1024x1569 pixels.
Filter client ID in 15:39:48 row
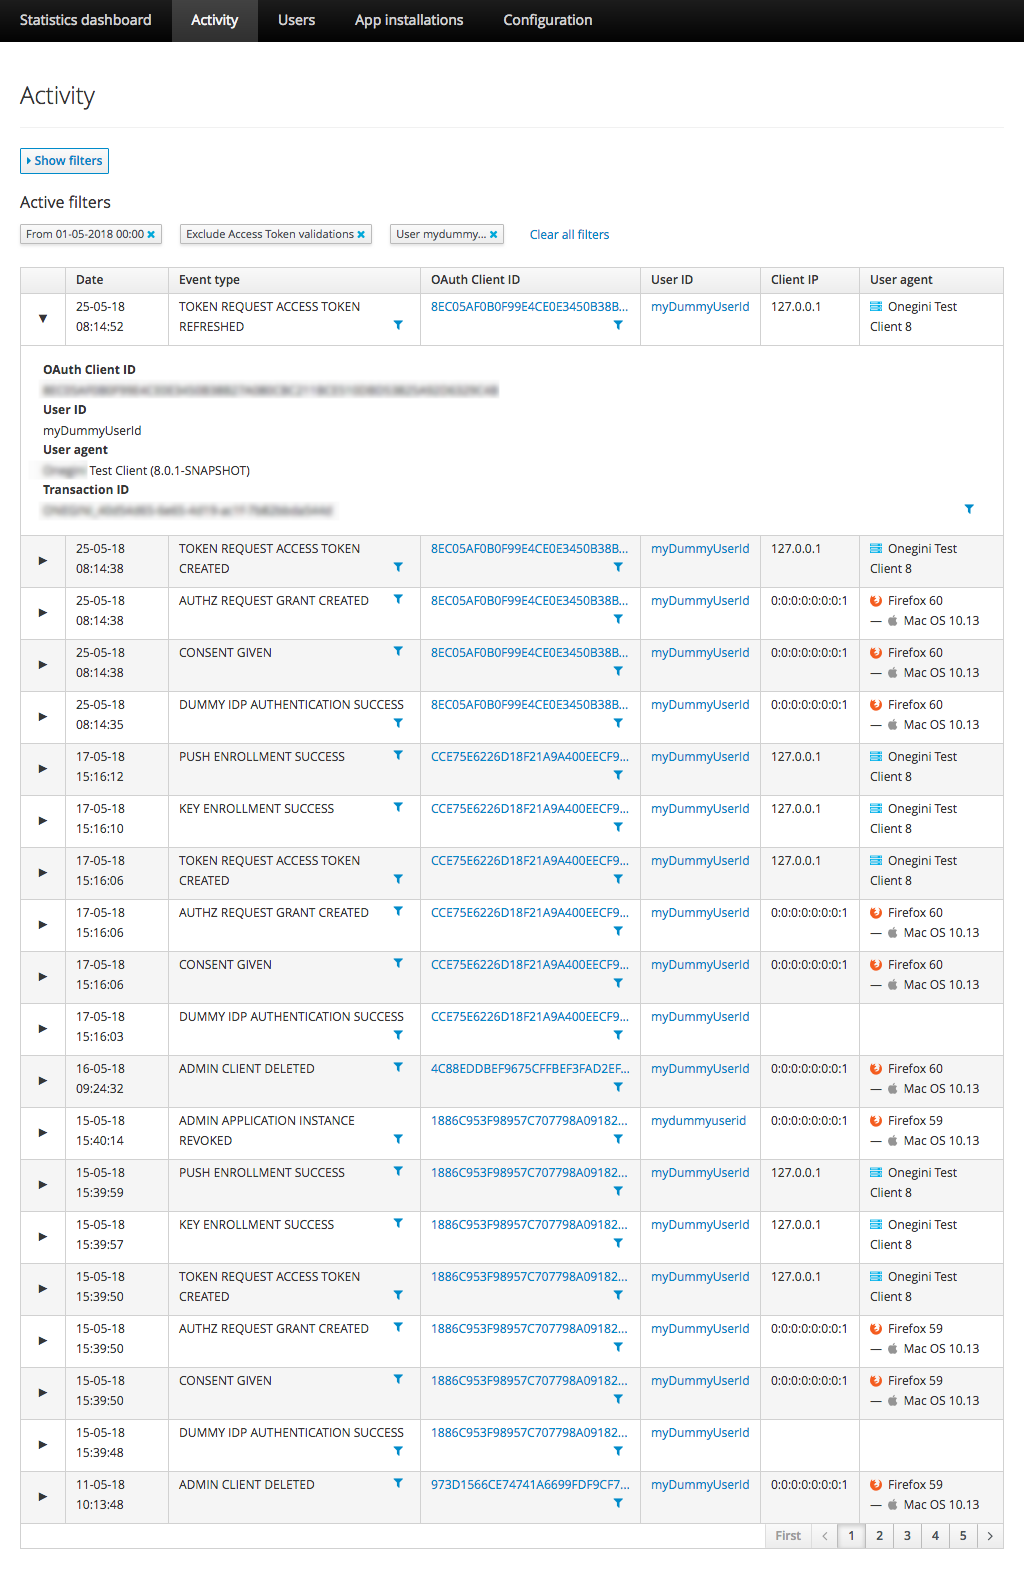click(x=618, y=1451)
